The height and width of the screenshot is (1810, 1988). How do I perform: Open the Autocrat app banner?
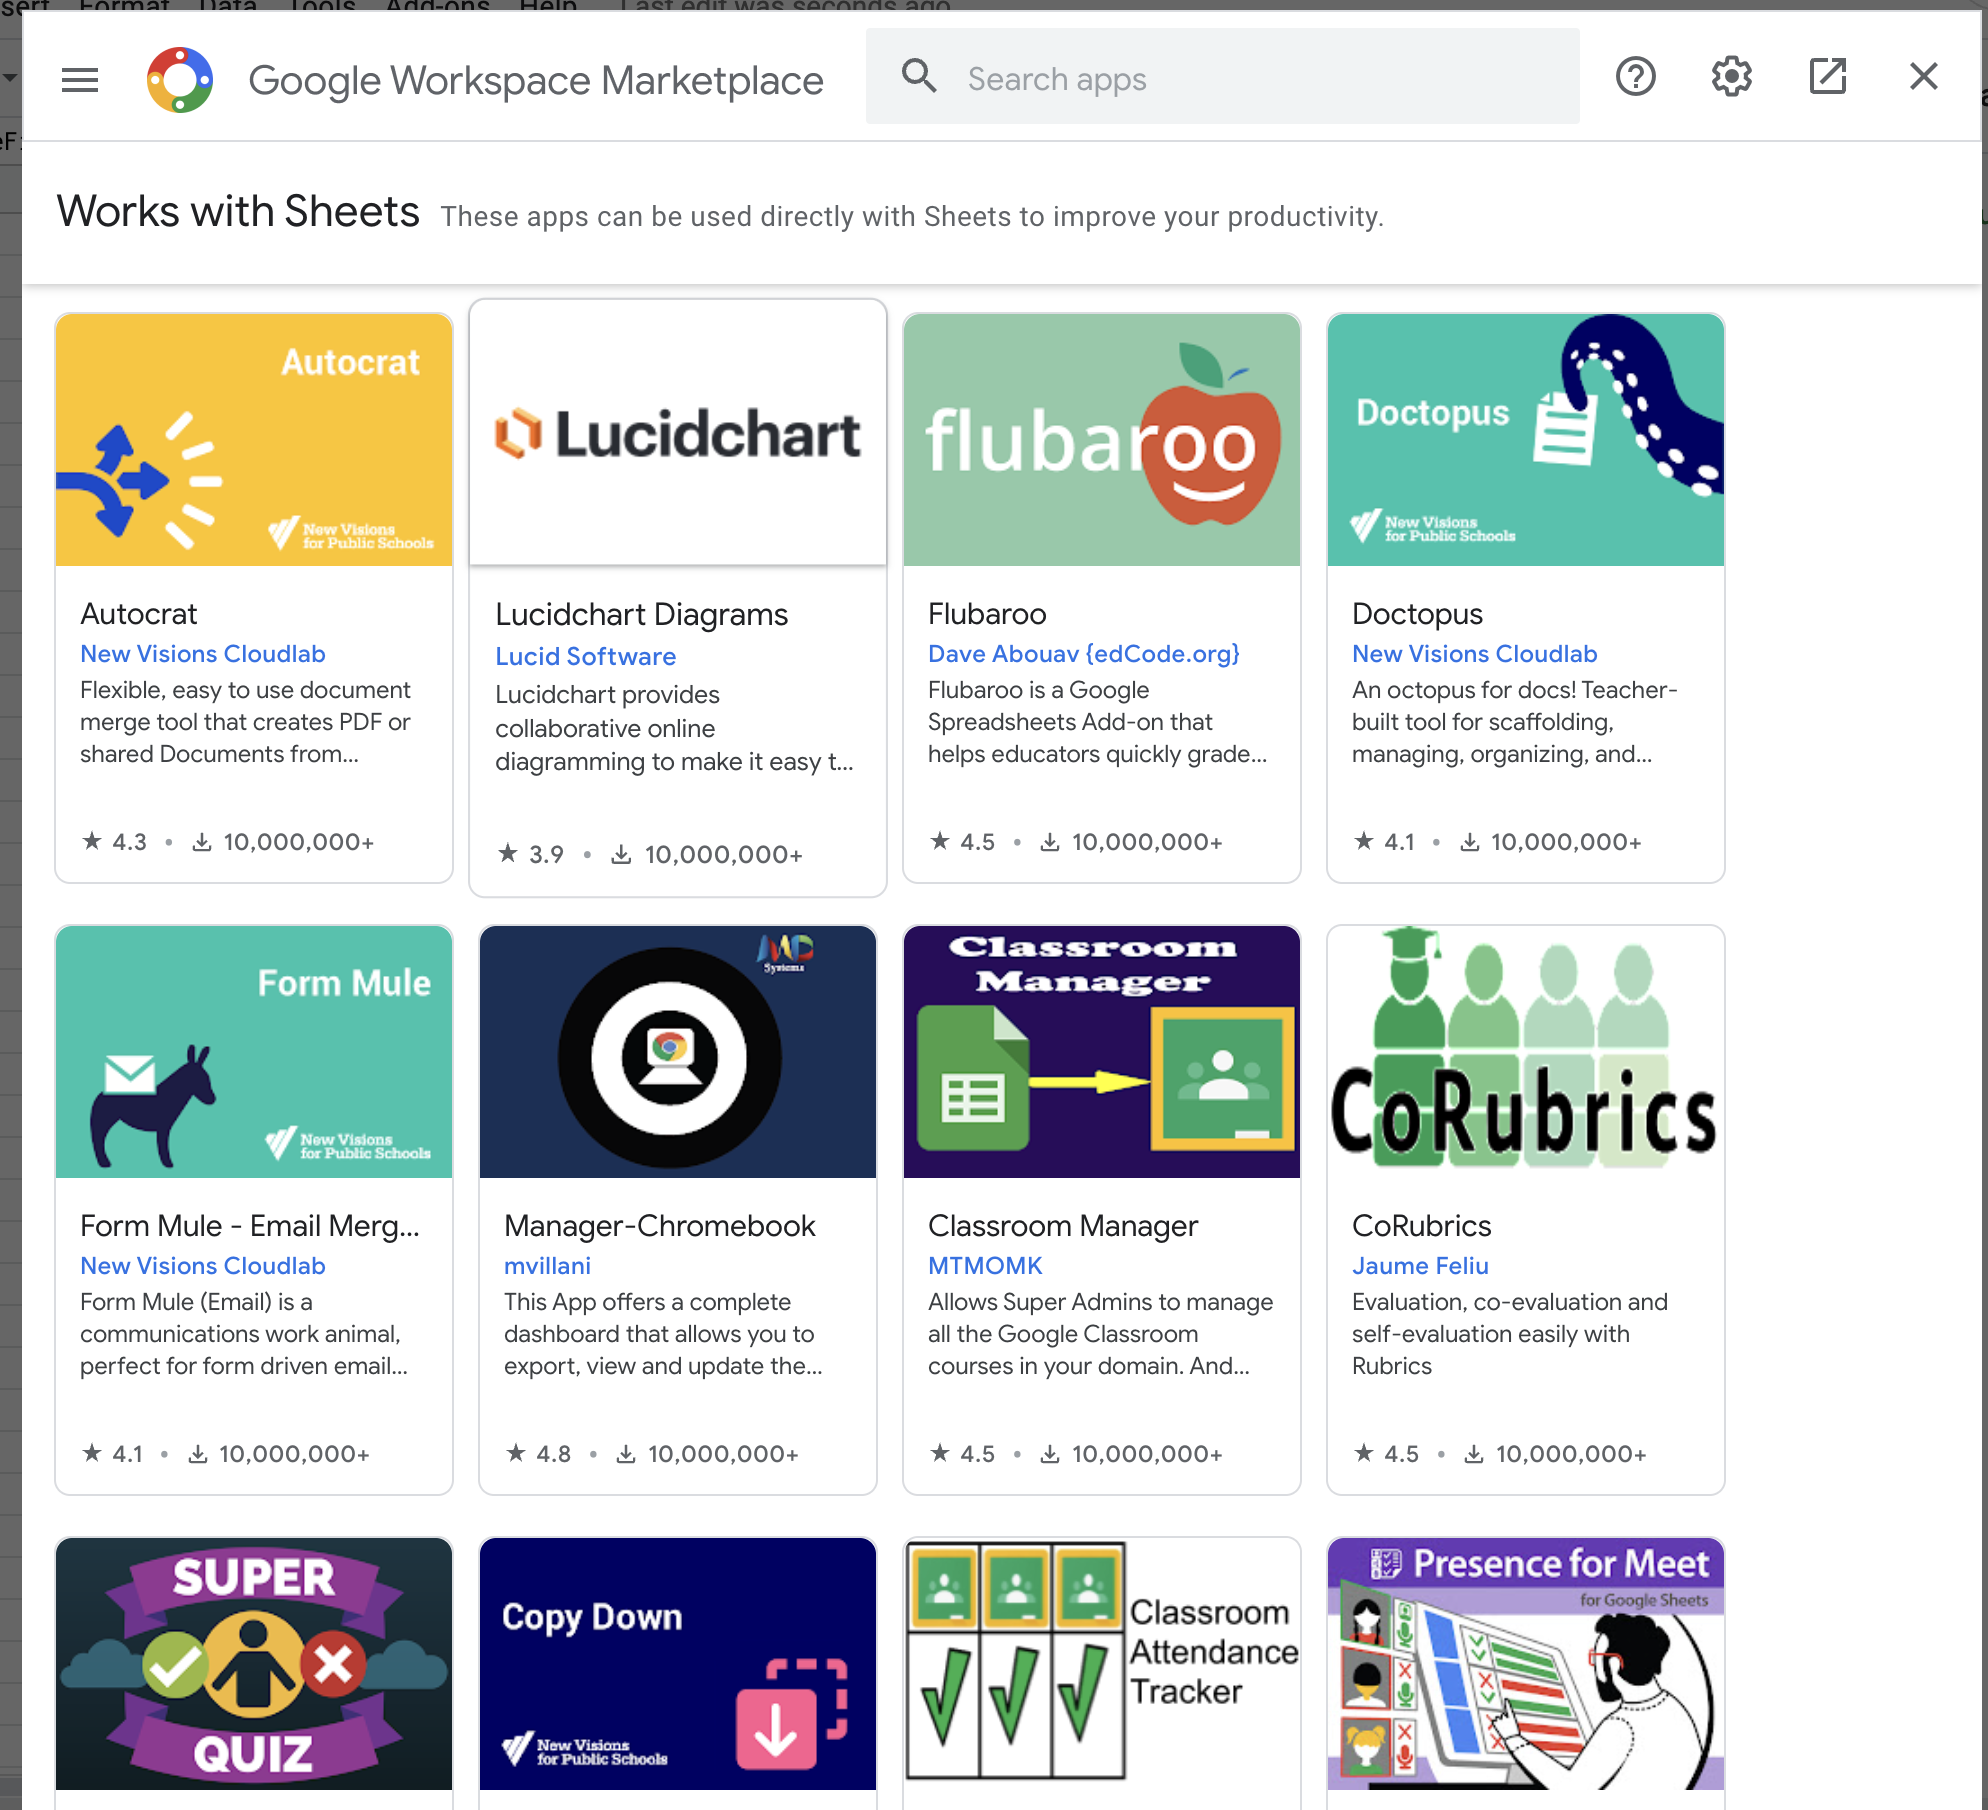[x=254, y=440]
